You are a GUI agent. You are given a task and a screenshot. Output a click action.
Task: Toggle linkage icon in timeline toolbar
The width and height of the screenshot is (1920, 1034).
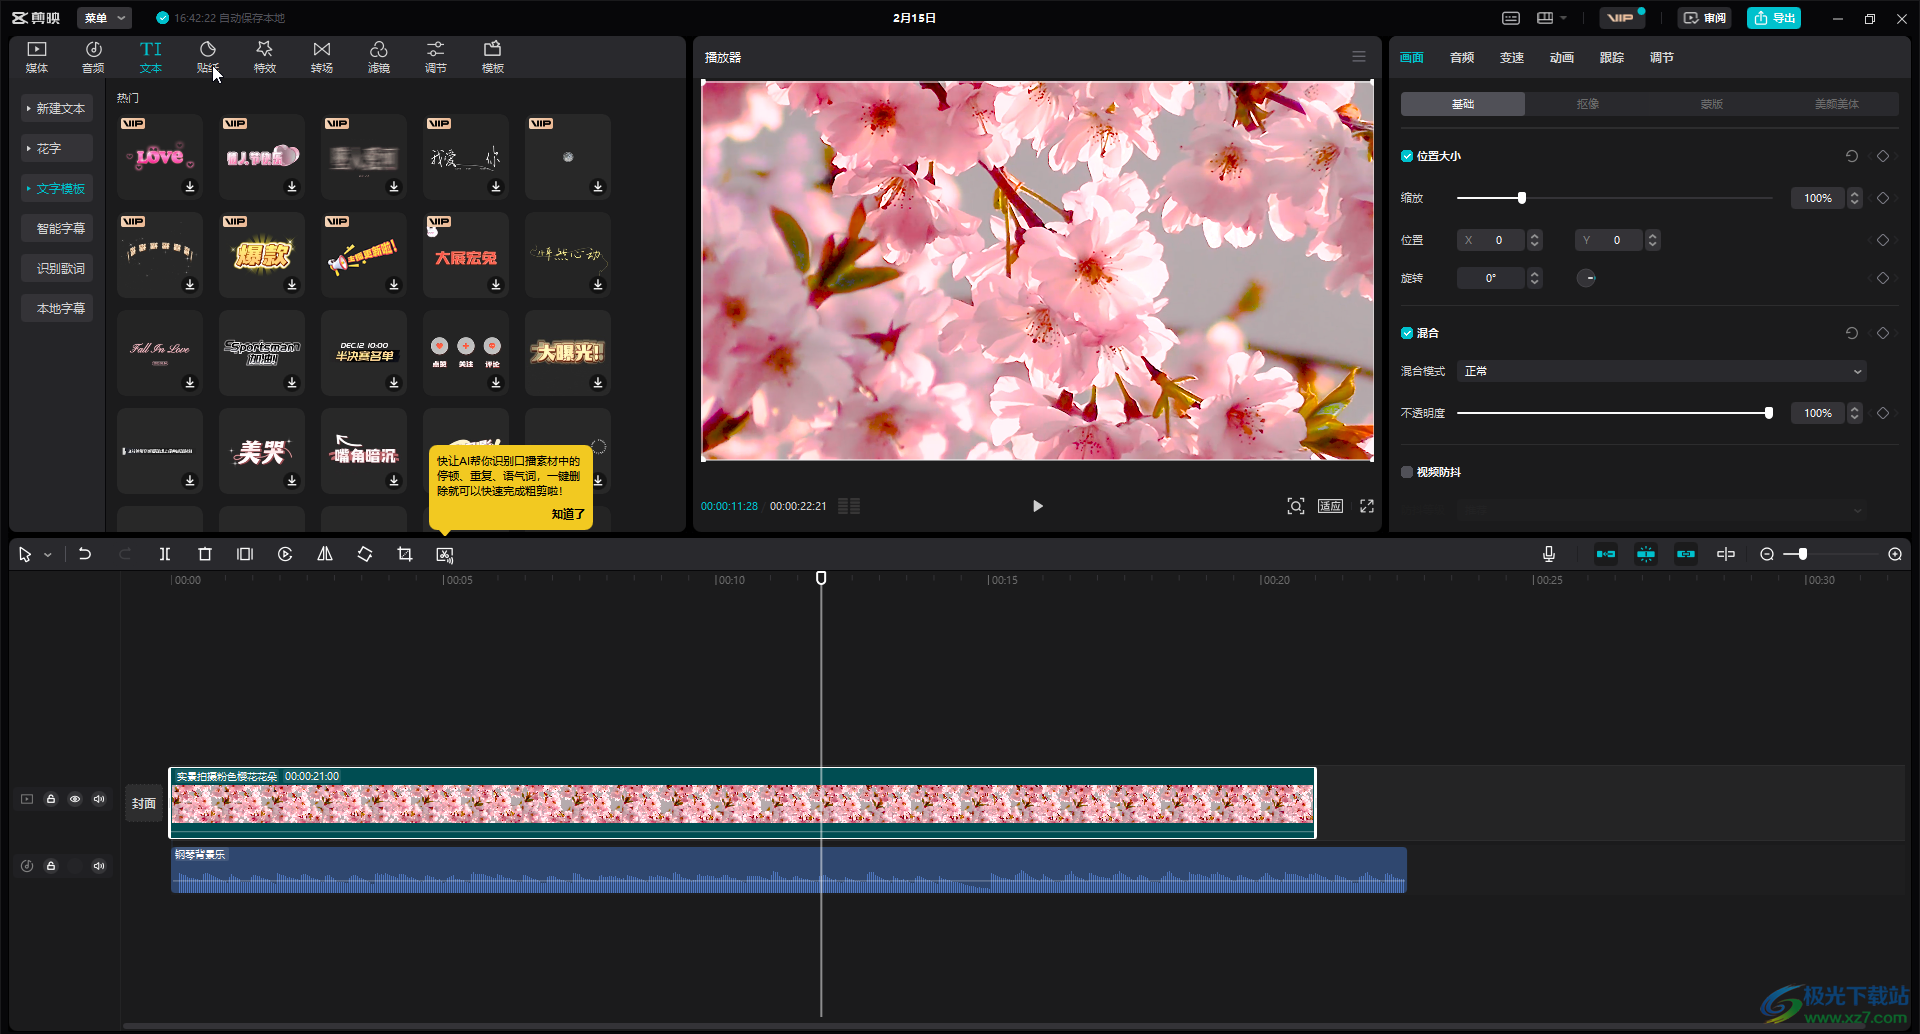[1686, 554]
